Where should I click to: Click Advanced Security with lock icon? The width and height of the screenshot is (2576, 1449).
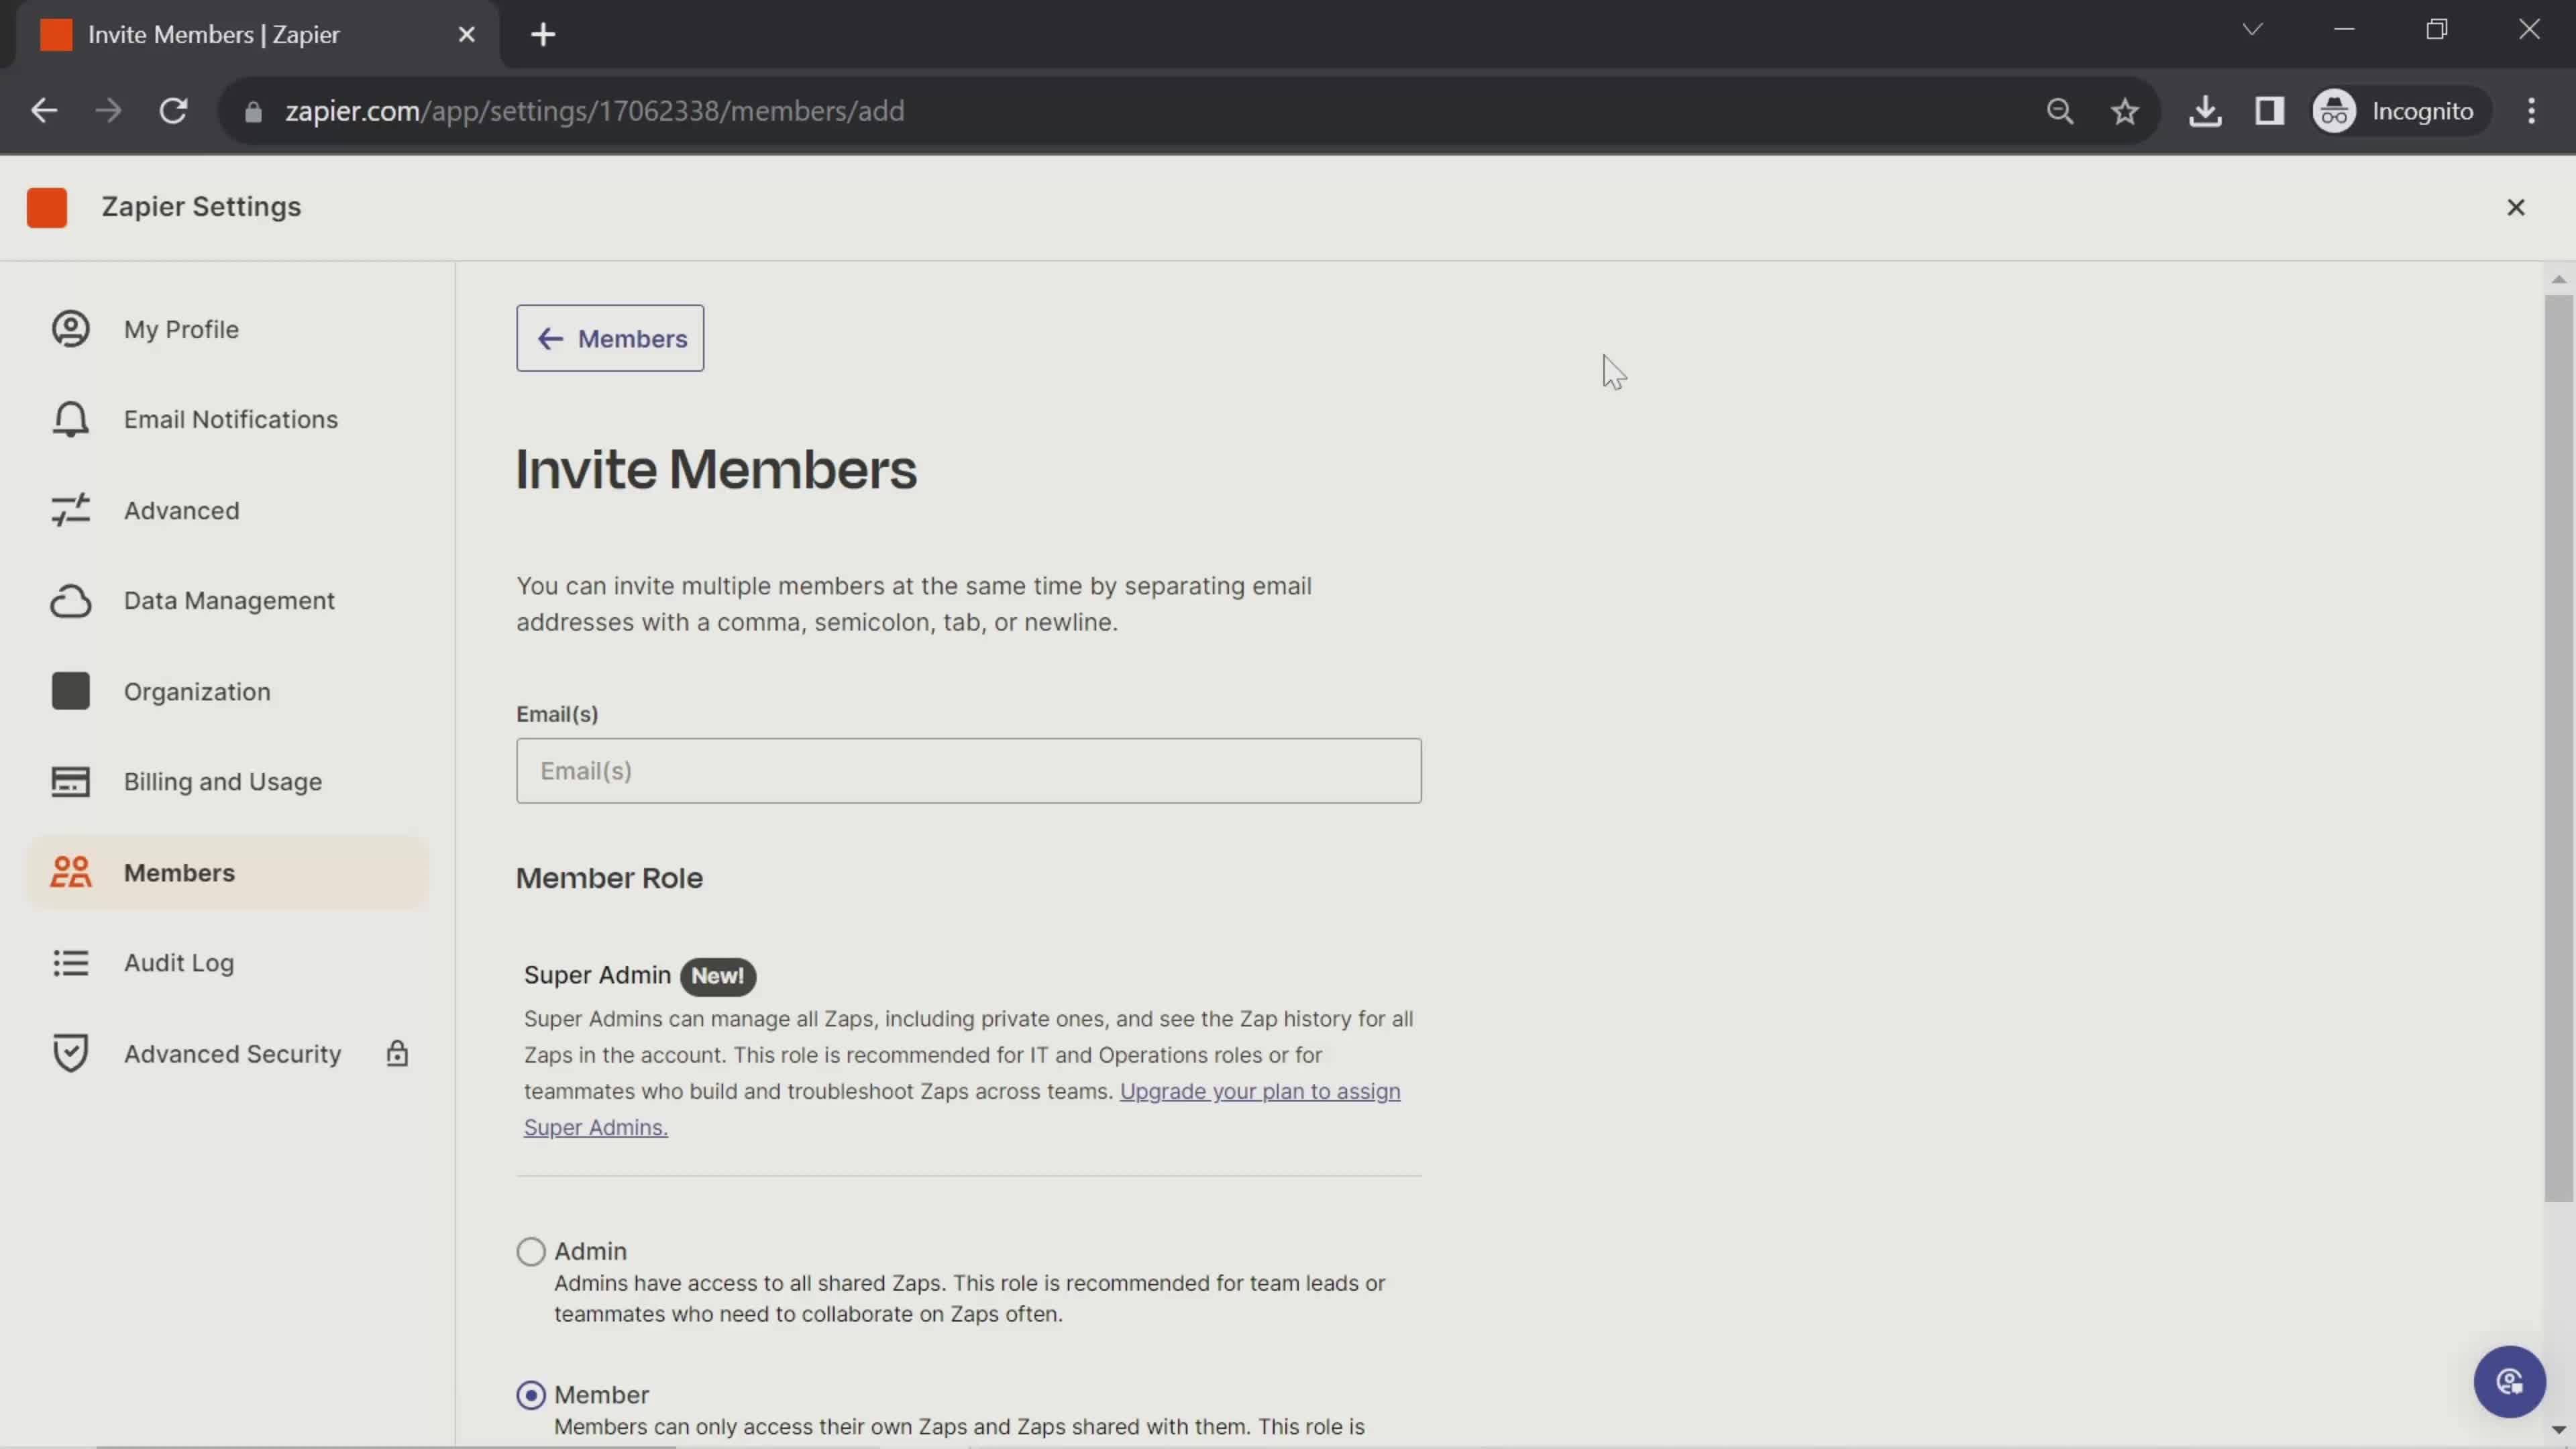(231, 1053)
